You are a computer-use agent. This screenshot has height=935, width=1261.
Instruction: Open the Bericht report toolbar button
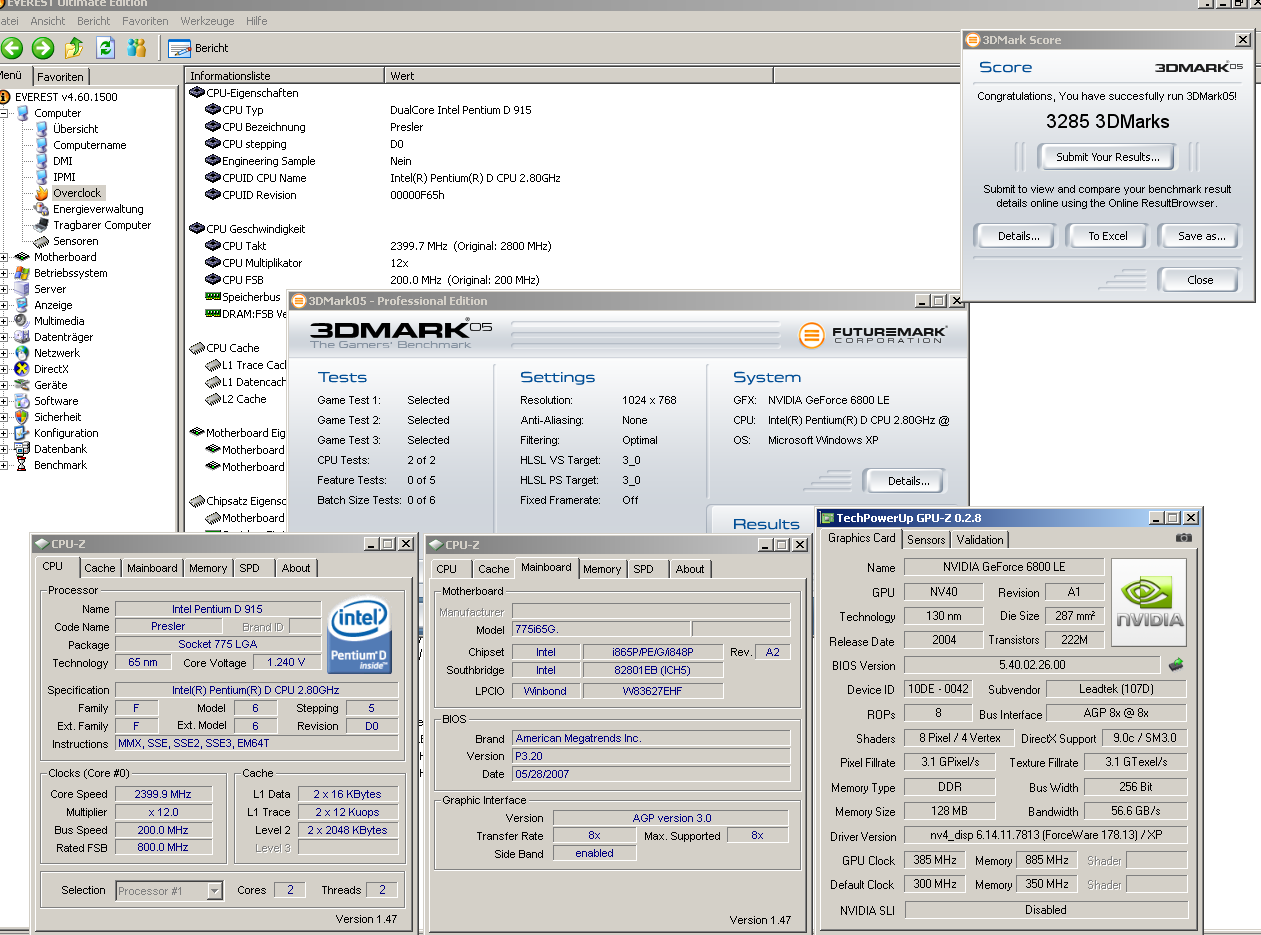coord(199,48)
